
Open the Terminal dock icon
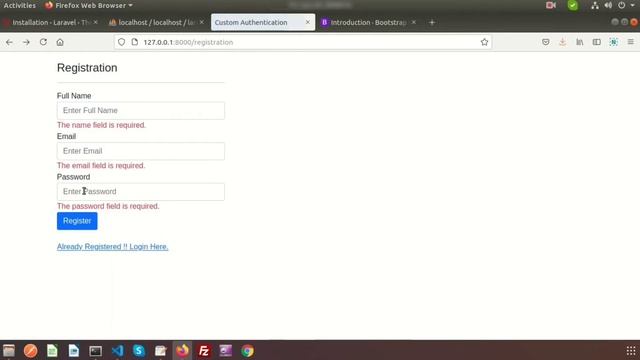(96, 351)
